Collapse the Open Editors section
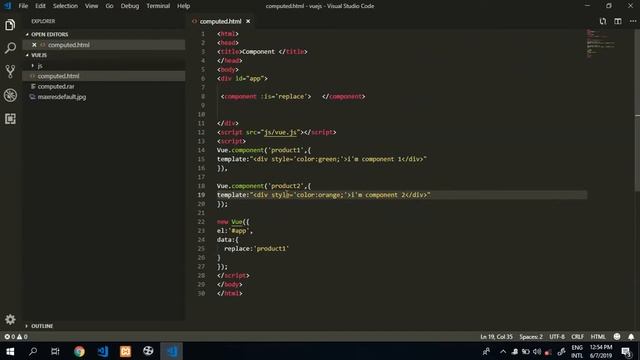 coord(49,34)
